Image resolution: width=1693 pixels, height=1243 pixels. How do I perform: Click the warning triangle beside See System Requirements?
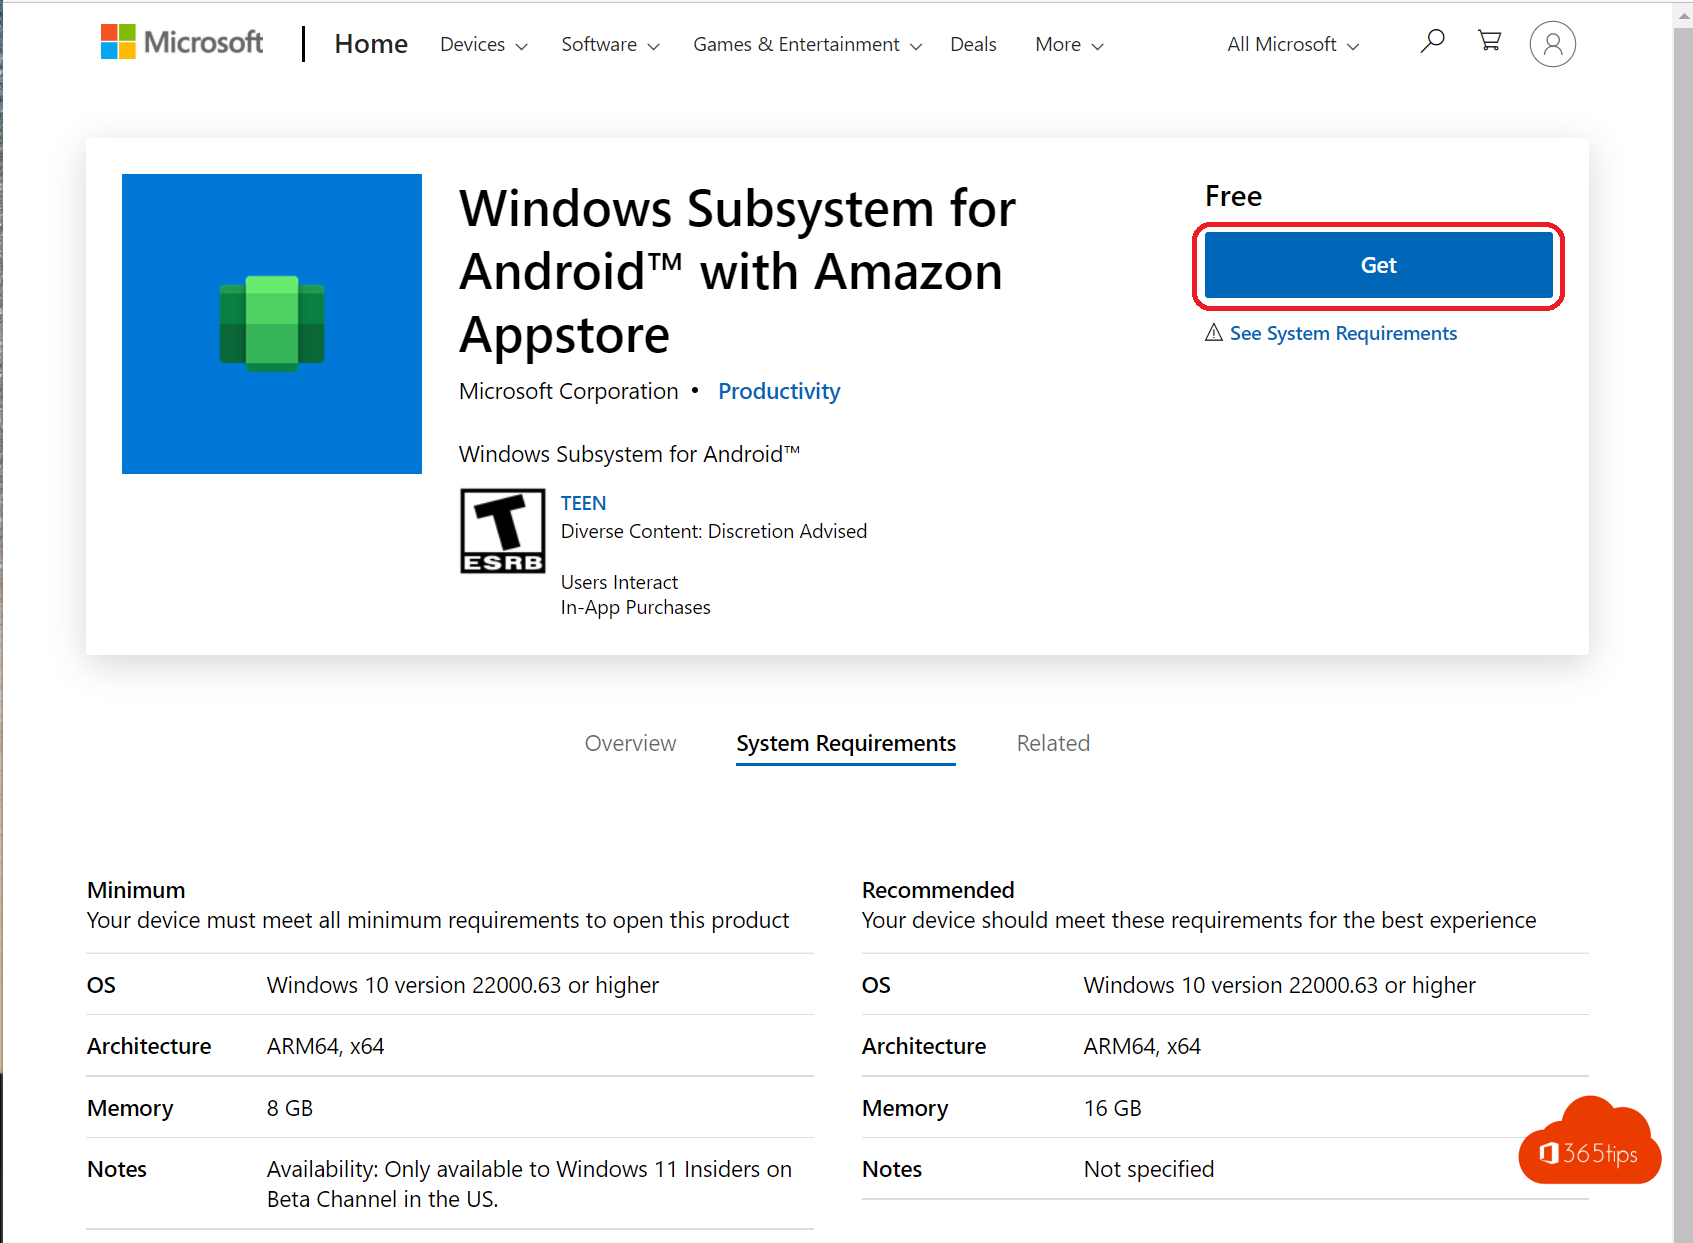[x=1214, y=333]
